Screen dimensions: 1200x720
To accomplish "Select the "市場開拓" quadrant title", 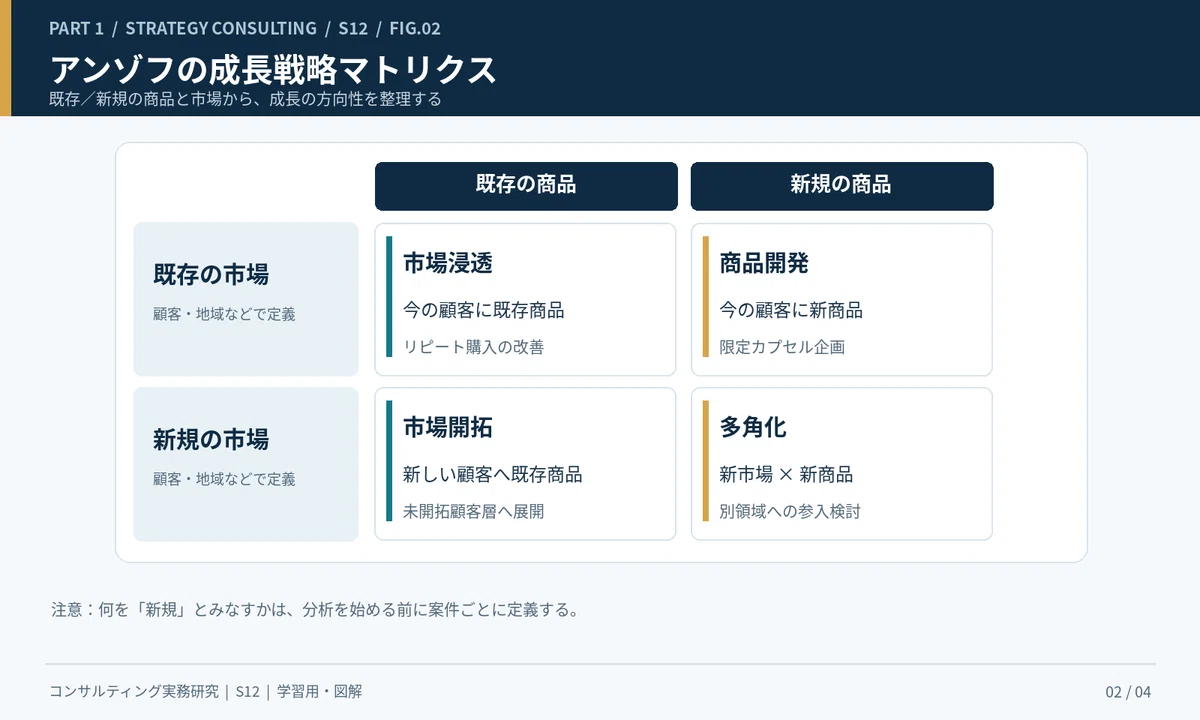I will [448, 428].
